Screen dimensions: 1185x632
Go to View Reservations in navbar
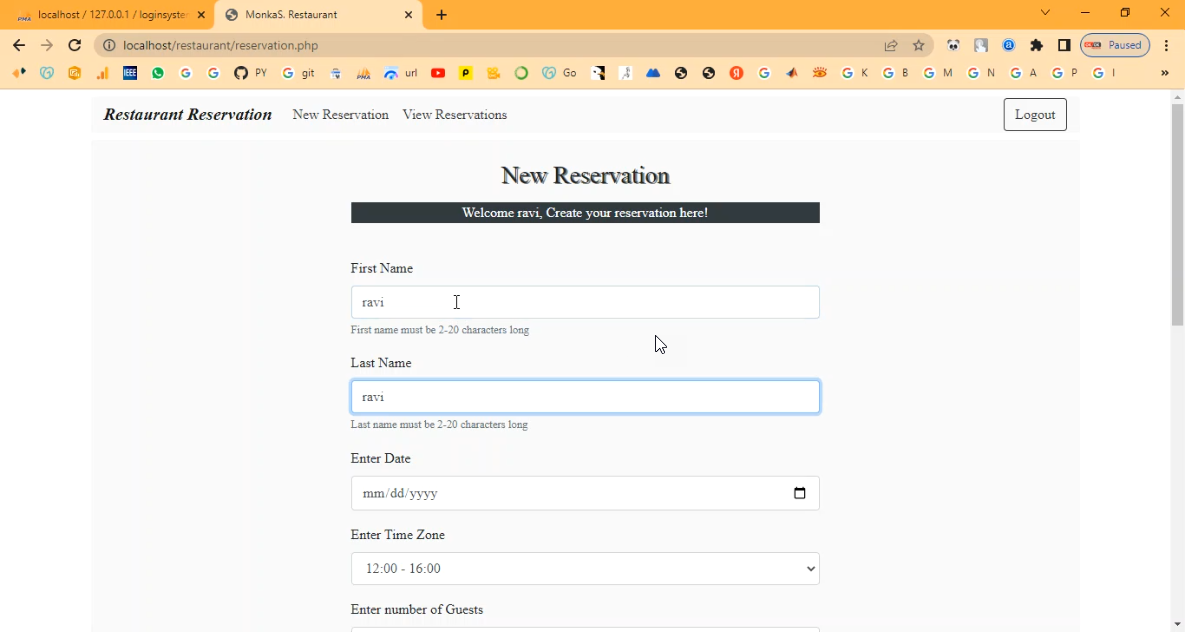tap(454, 115)
